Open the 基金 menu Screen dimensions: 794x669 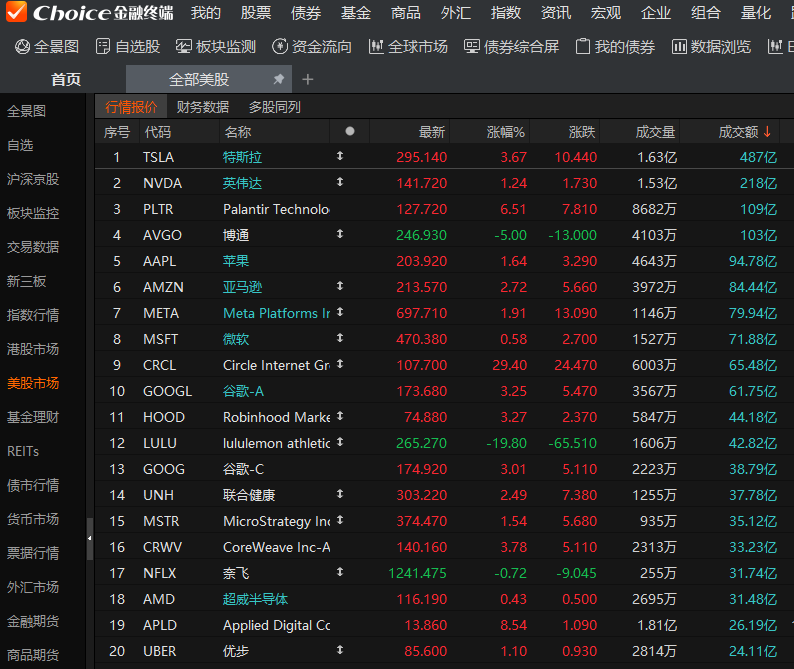click(x=356, y=13)
